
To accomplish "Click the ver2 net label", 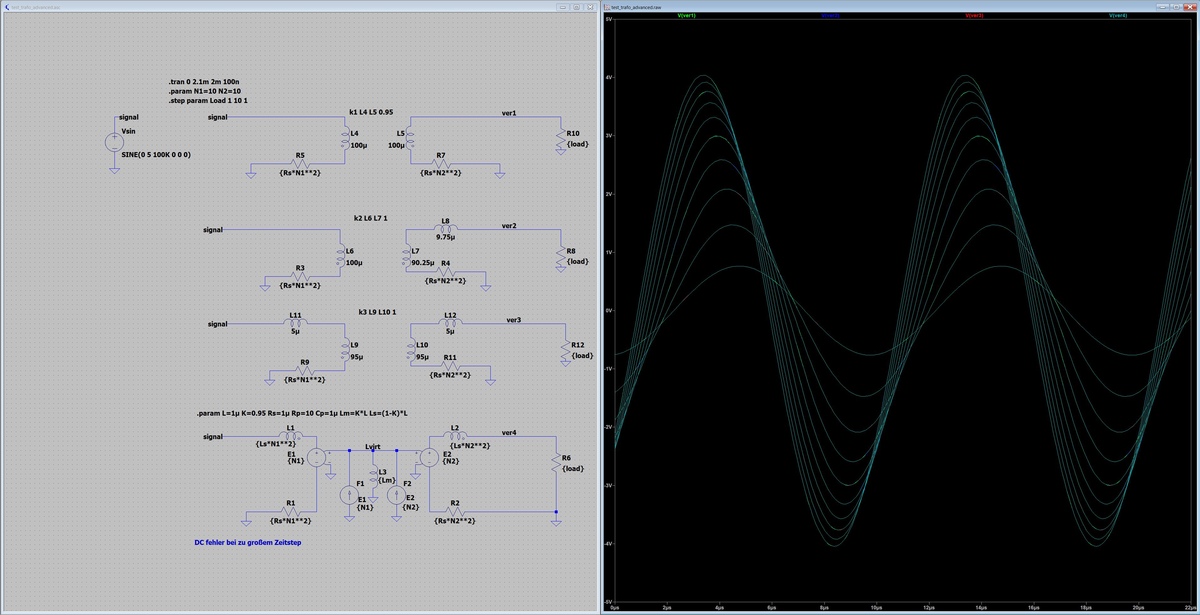I will point(509,226).
